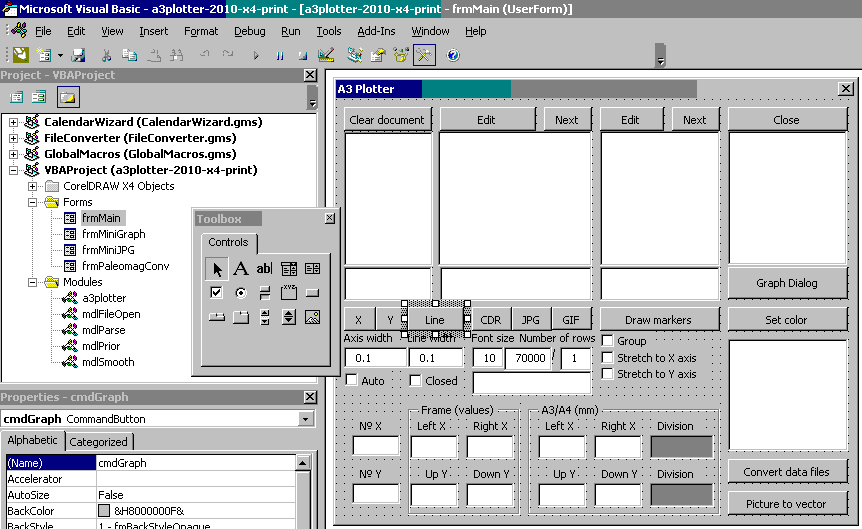Click the Graph Dialog button

pos(787,283)
